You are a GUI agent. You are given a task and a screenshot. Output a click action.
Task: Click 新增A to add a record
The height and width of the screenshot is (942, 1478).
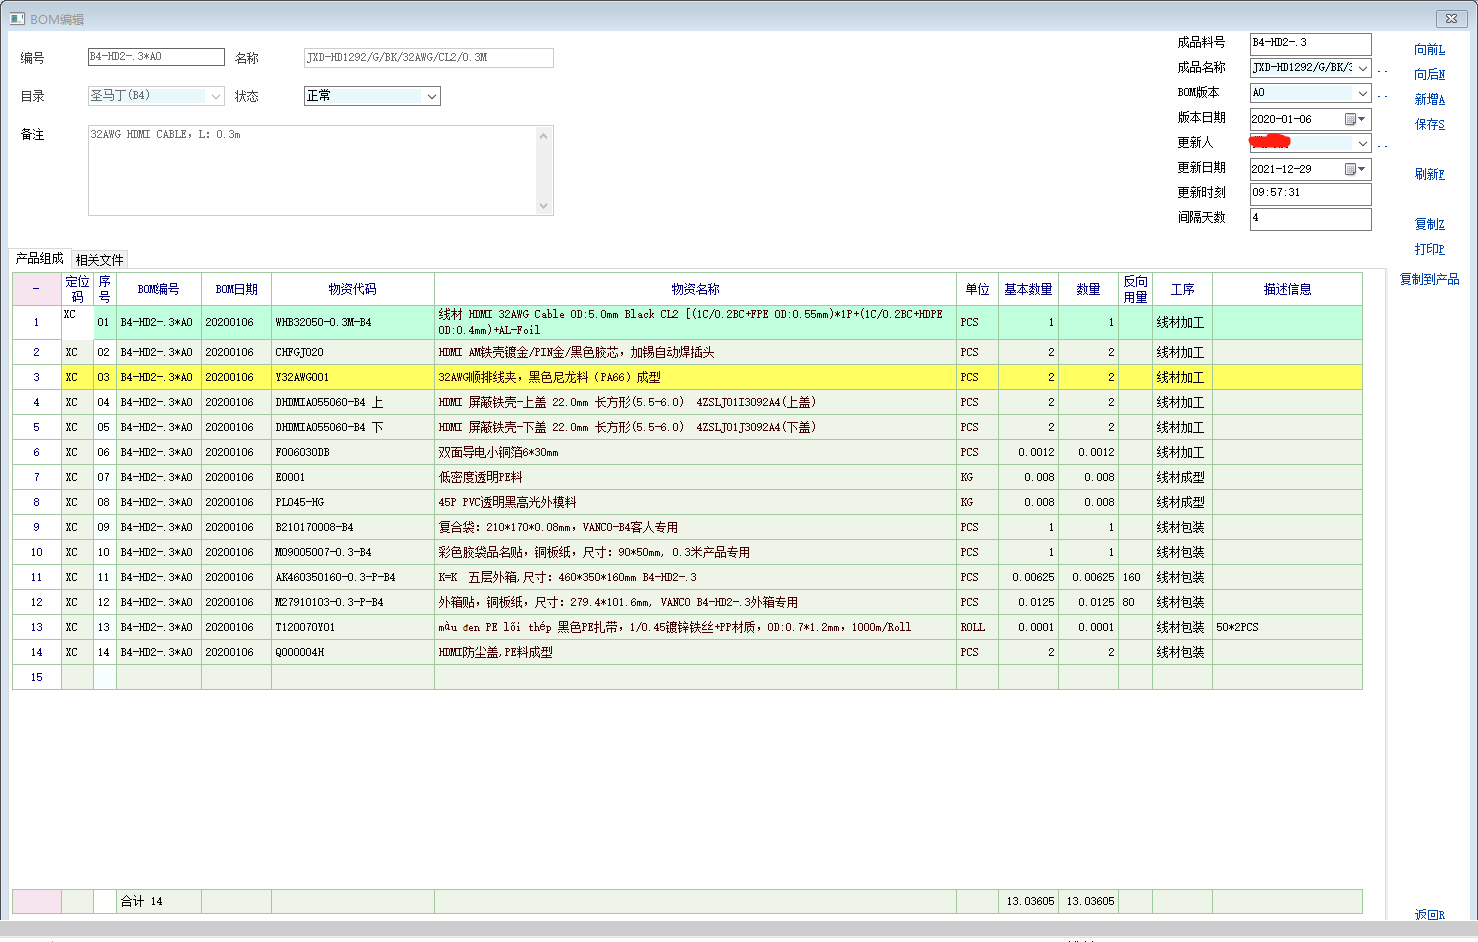tap(1429, 99)
